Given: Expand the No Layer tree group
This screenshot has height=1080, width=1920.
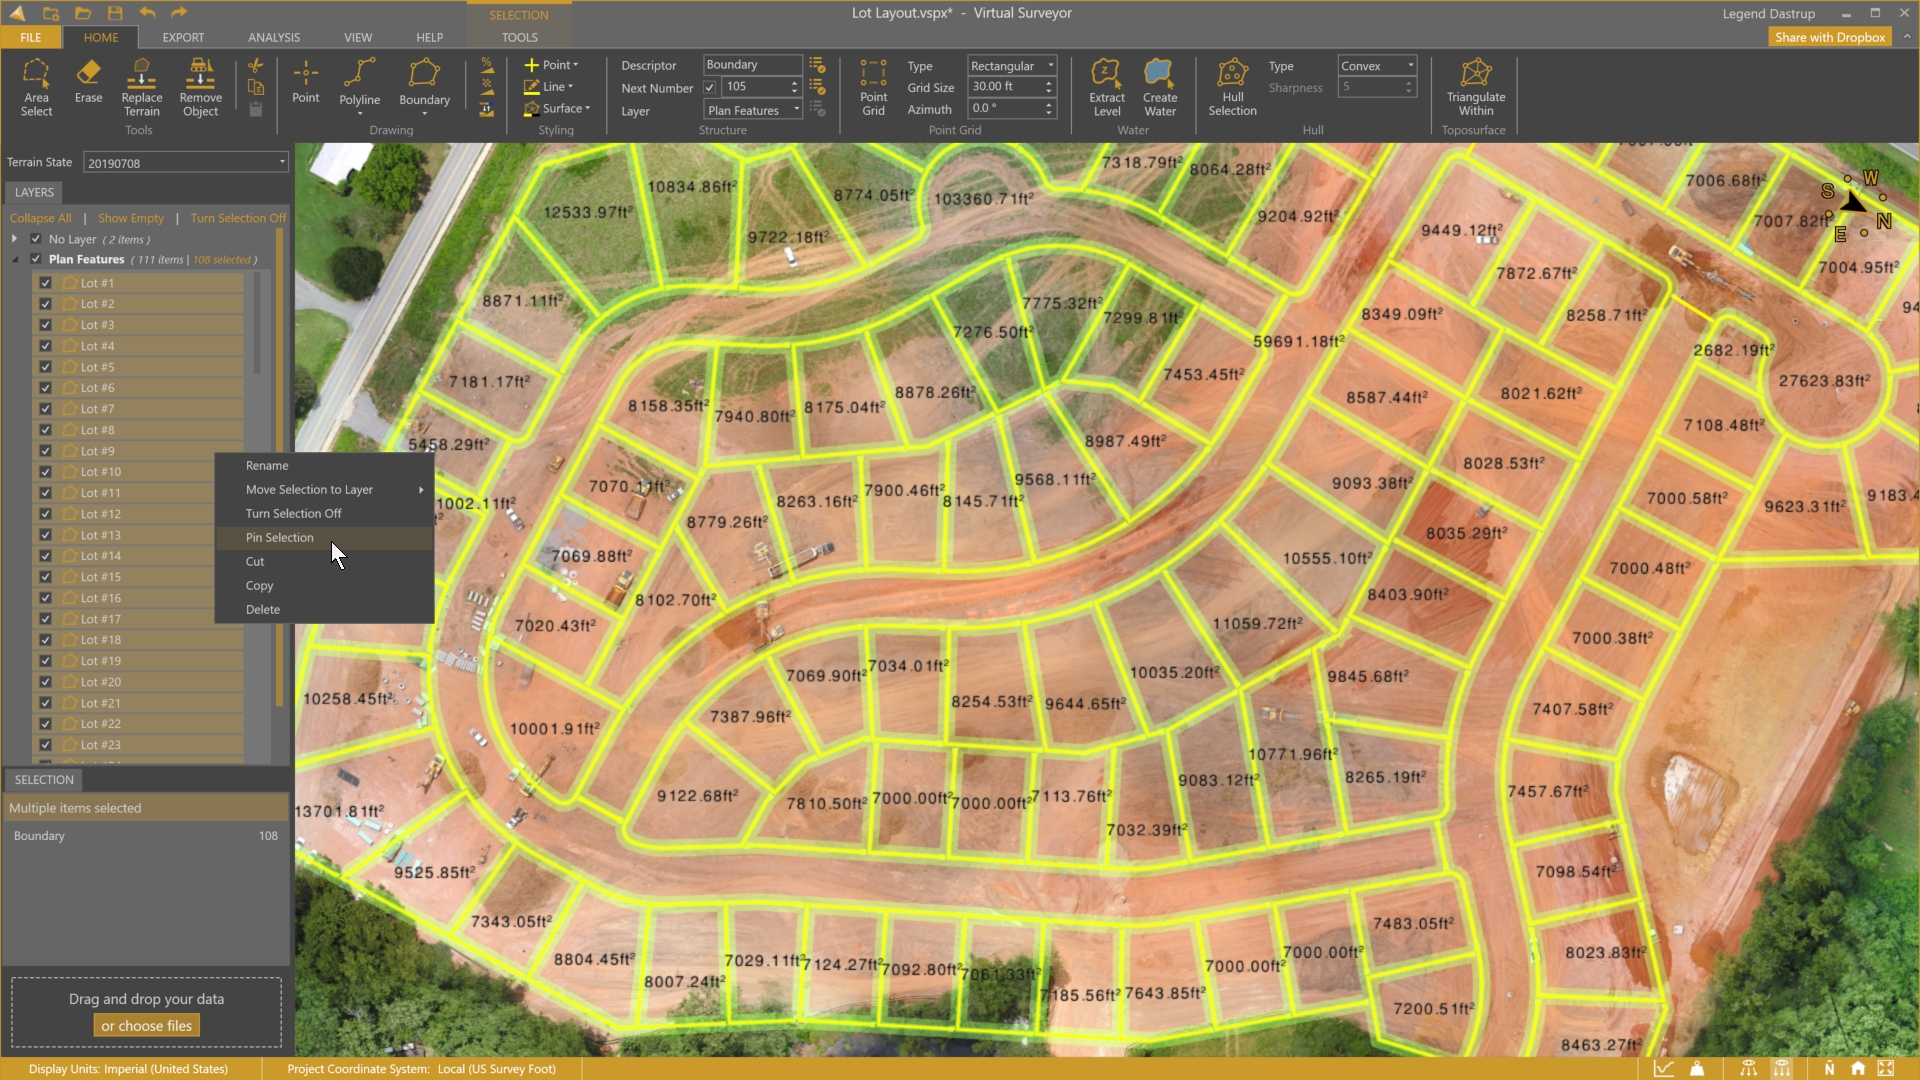Looking at the screenshot, I should click(14, 239).
